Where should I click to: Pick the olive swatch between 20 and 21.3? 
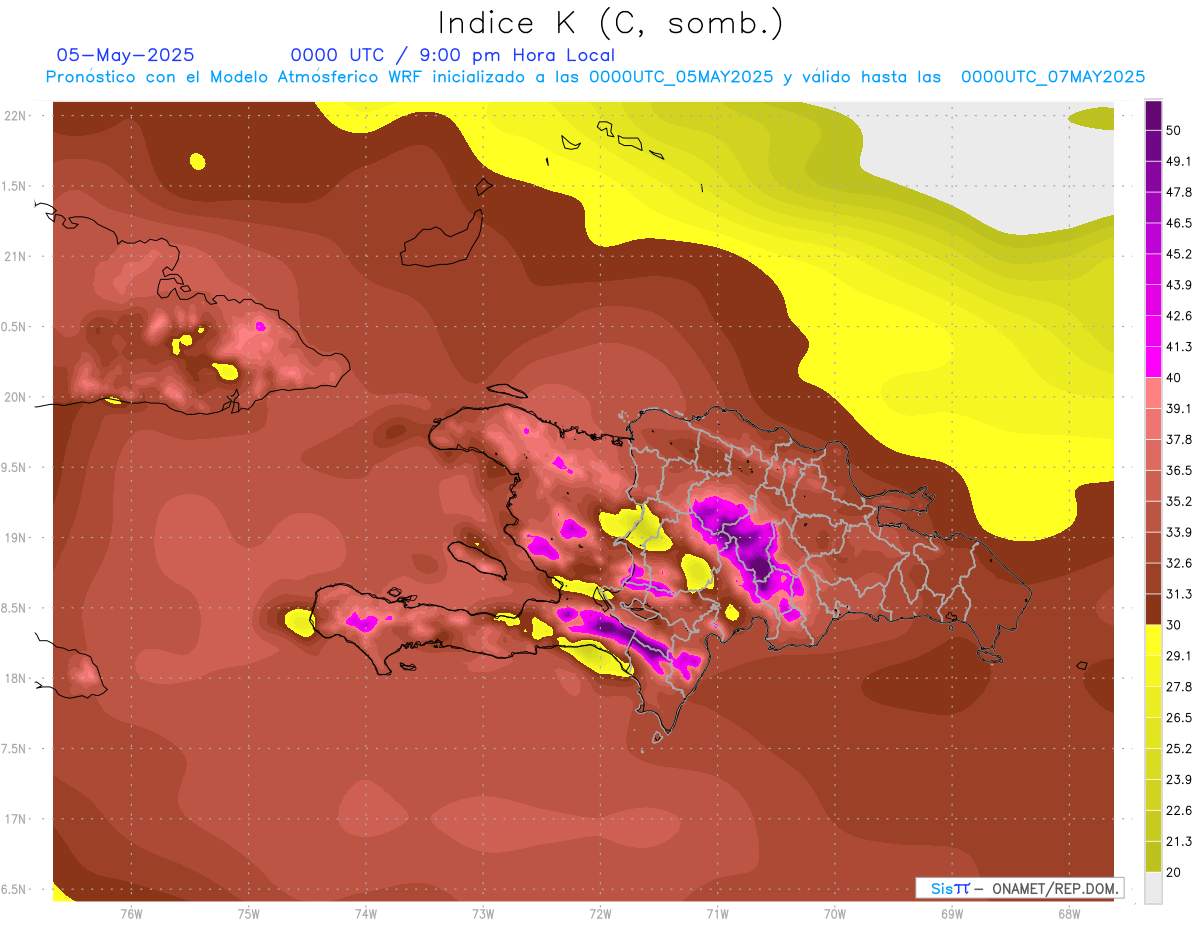tap(1153, 858)
